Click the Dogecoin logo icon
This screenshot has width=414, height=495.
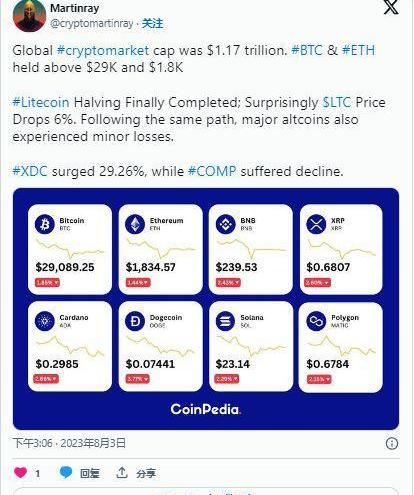point(135,321)
